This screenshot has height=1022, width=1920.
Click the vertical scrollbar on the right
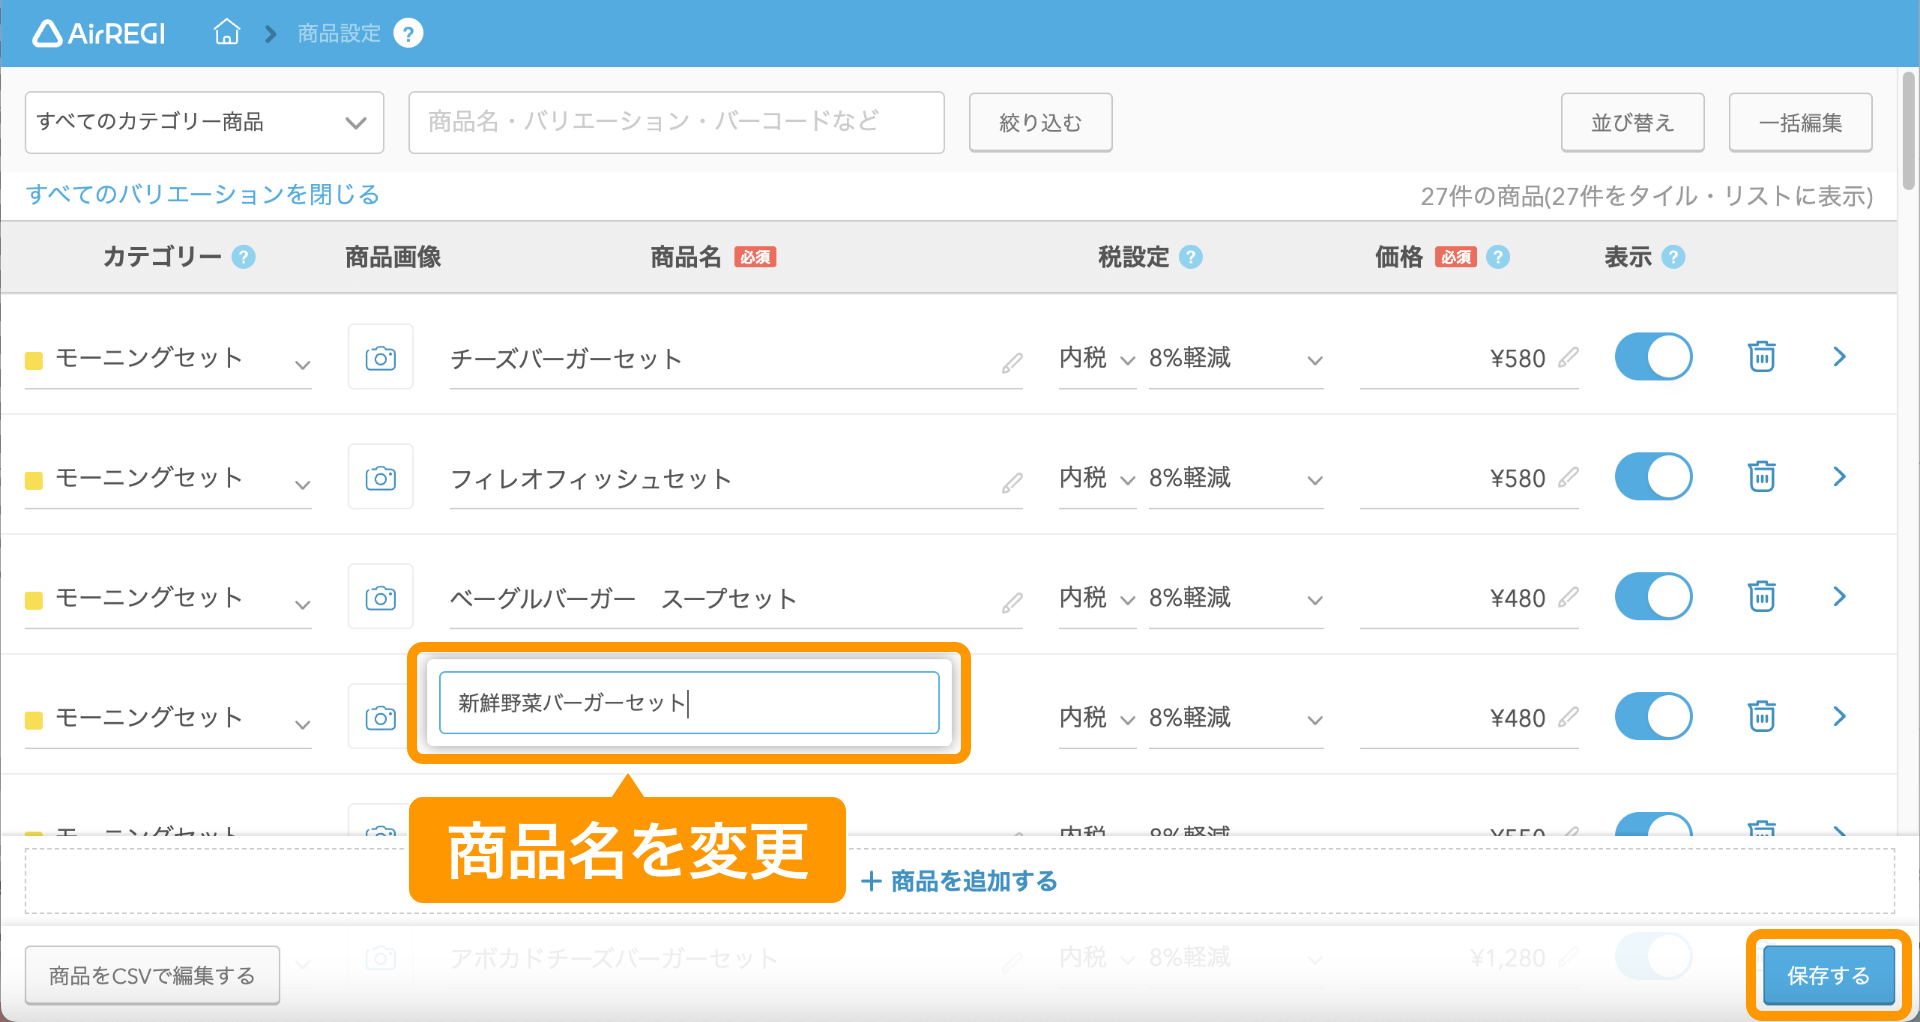[1909, 130]
